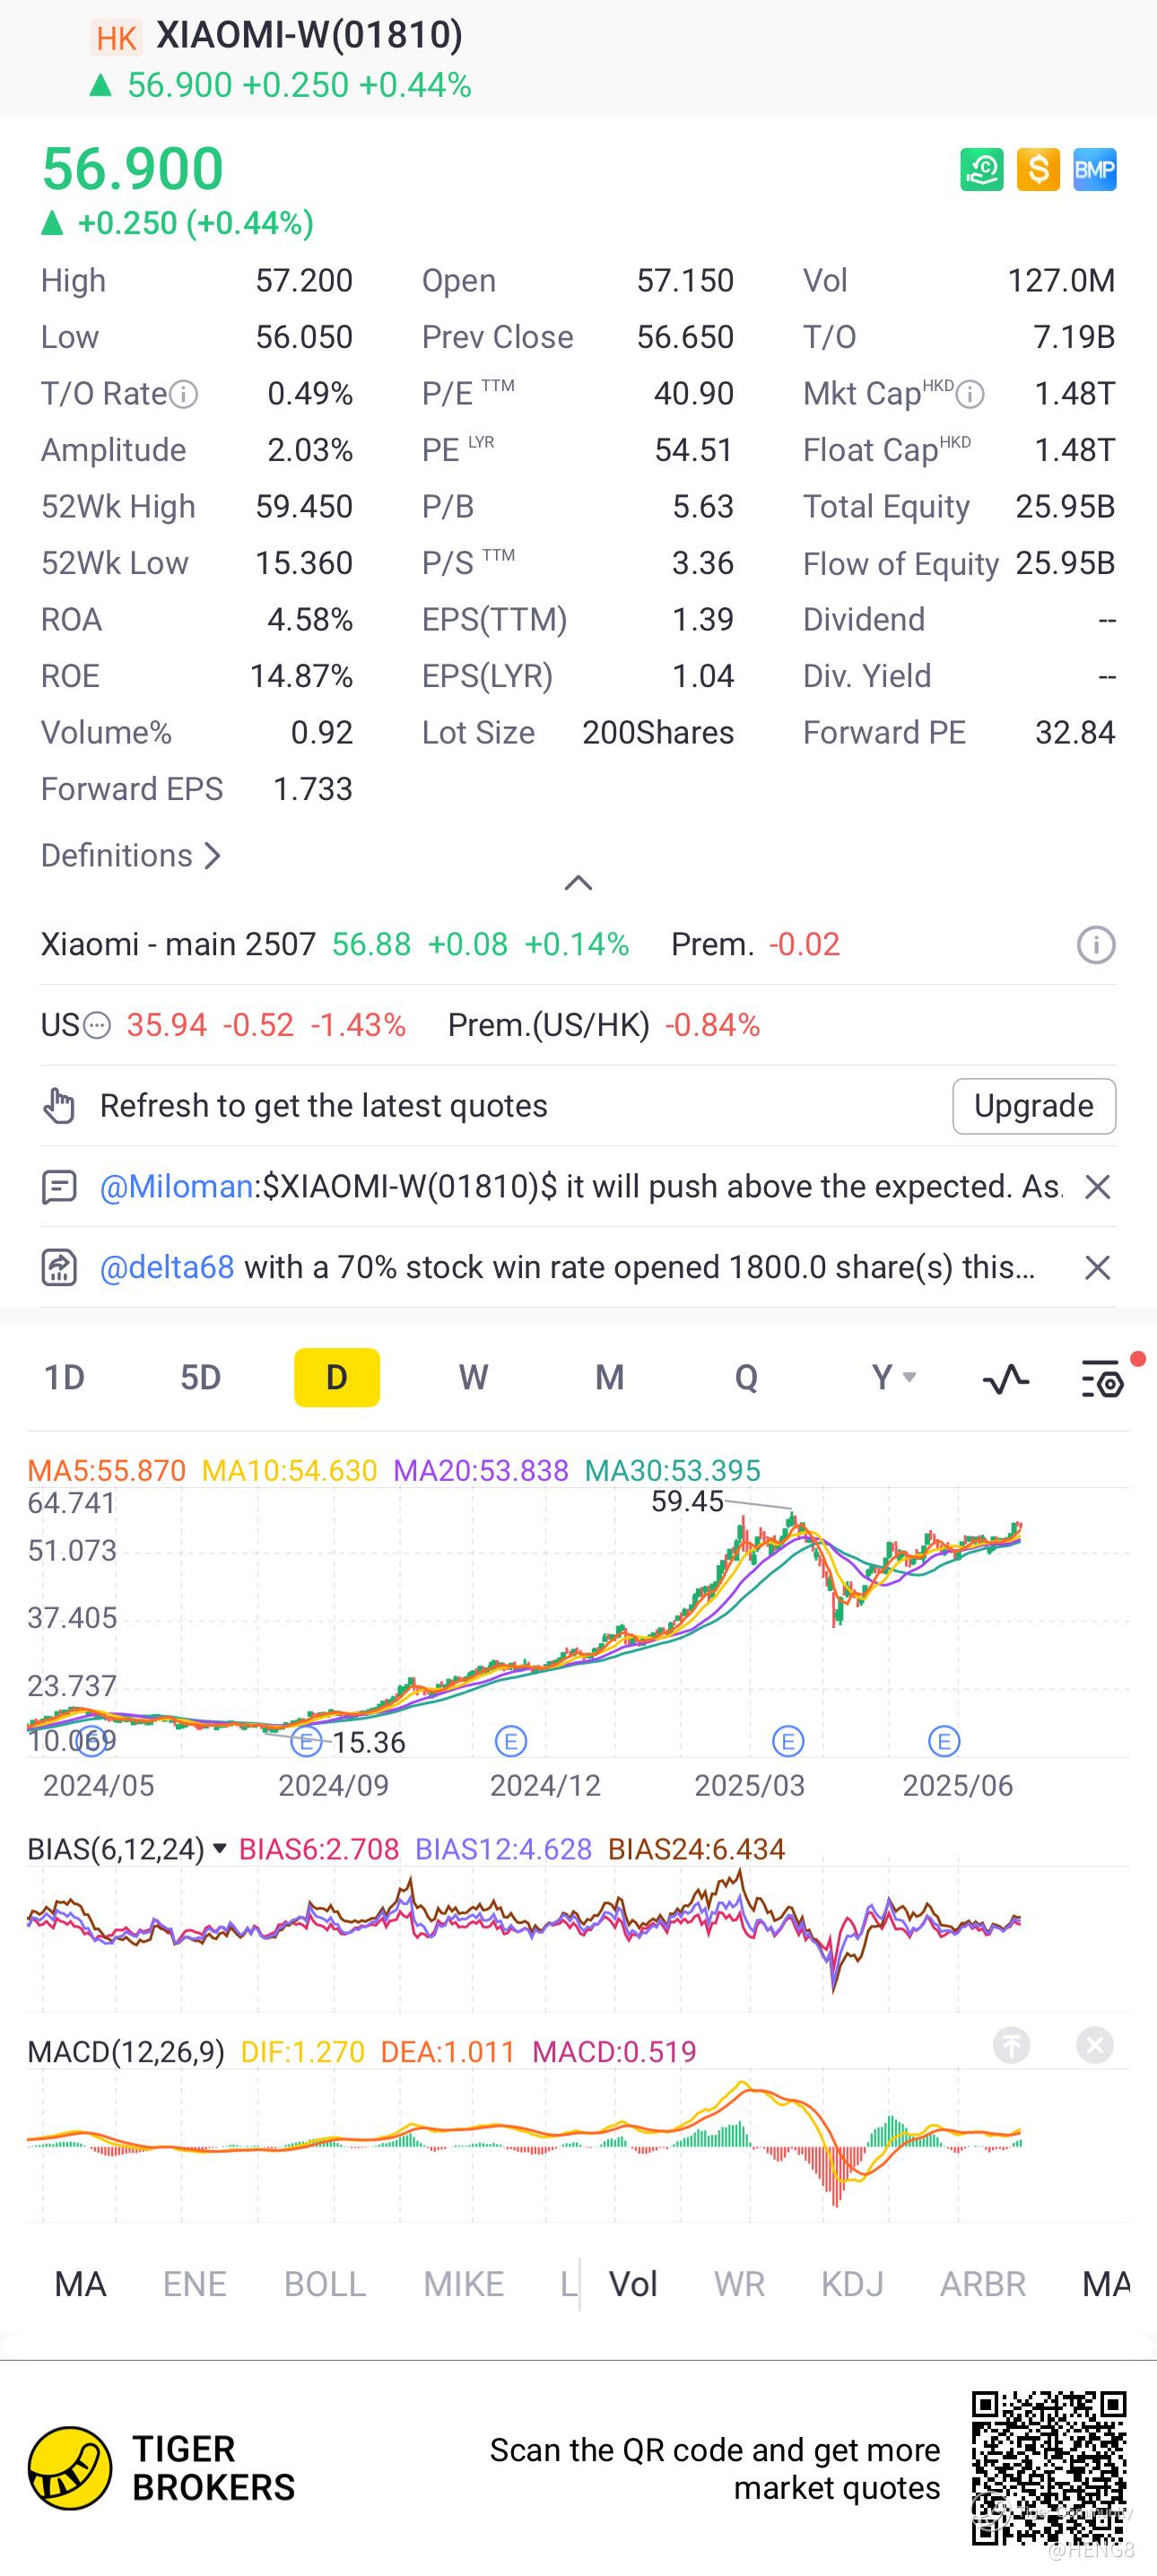Open the Definitions link

[x=130, y=856]
